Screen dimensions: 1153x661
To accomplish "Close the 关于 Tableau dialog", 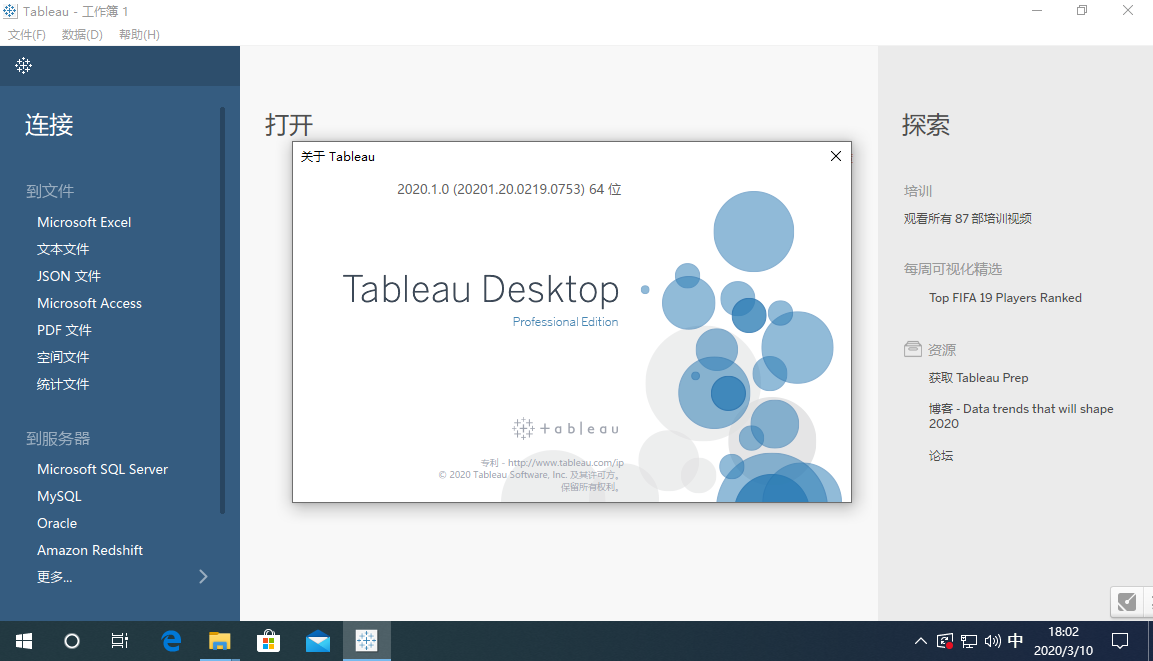I will click(x=835, y=156).
